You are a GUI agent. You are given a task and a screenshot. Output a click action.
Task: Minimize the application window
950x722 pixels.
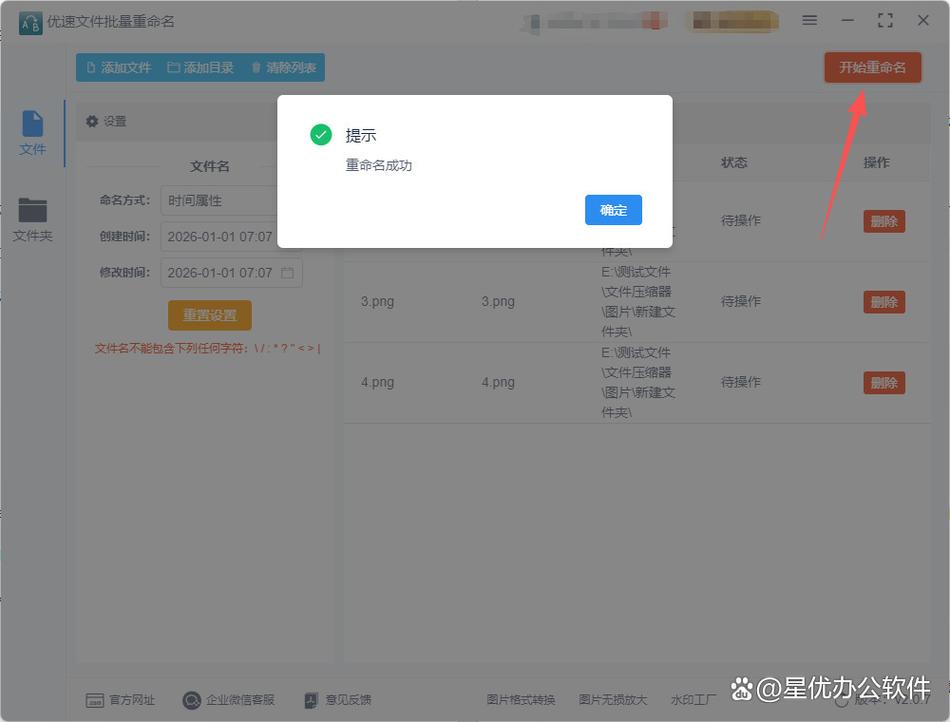[x=848, y=20]
